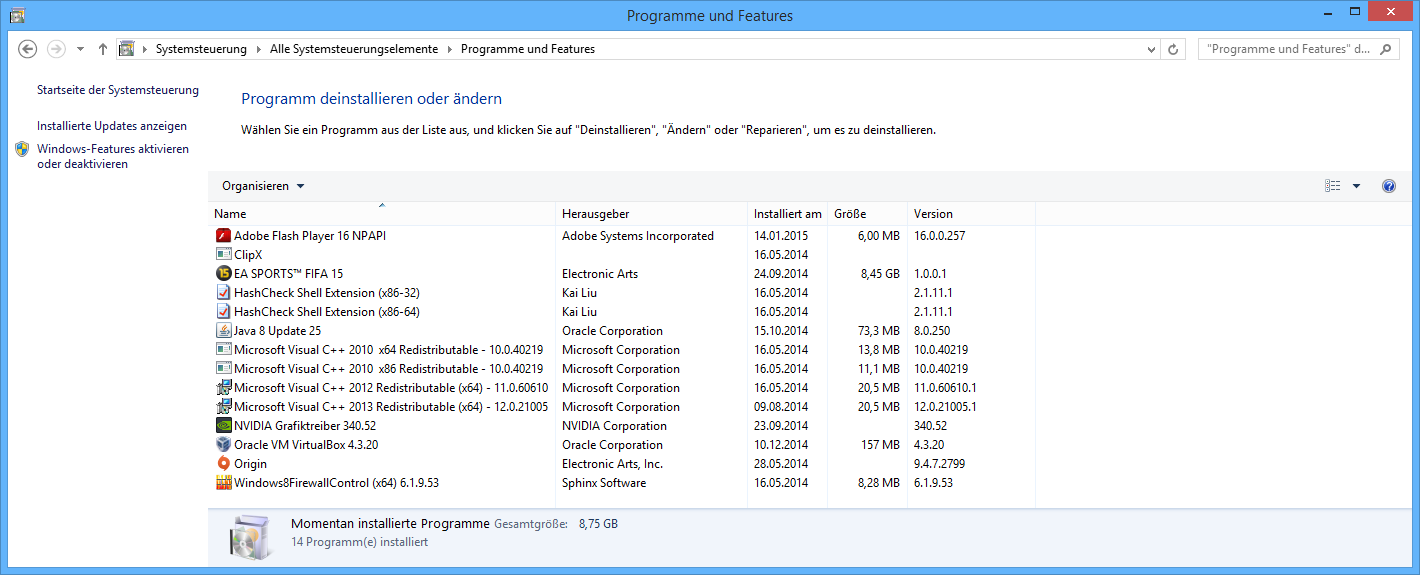The image size is (1420, 575).
Task: Click the window icon in title bar
Action: coord(17,15)
